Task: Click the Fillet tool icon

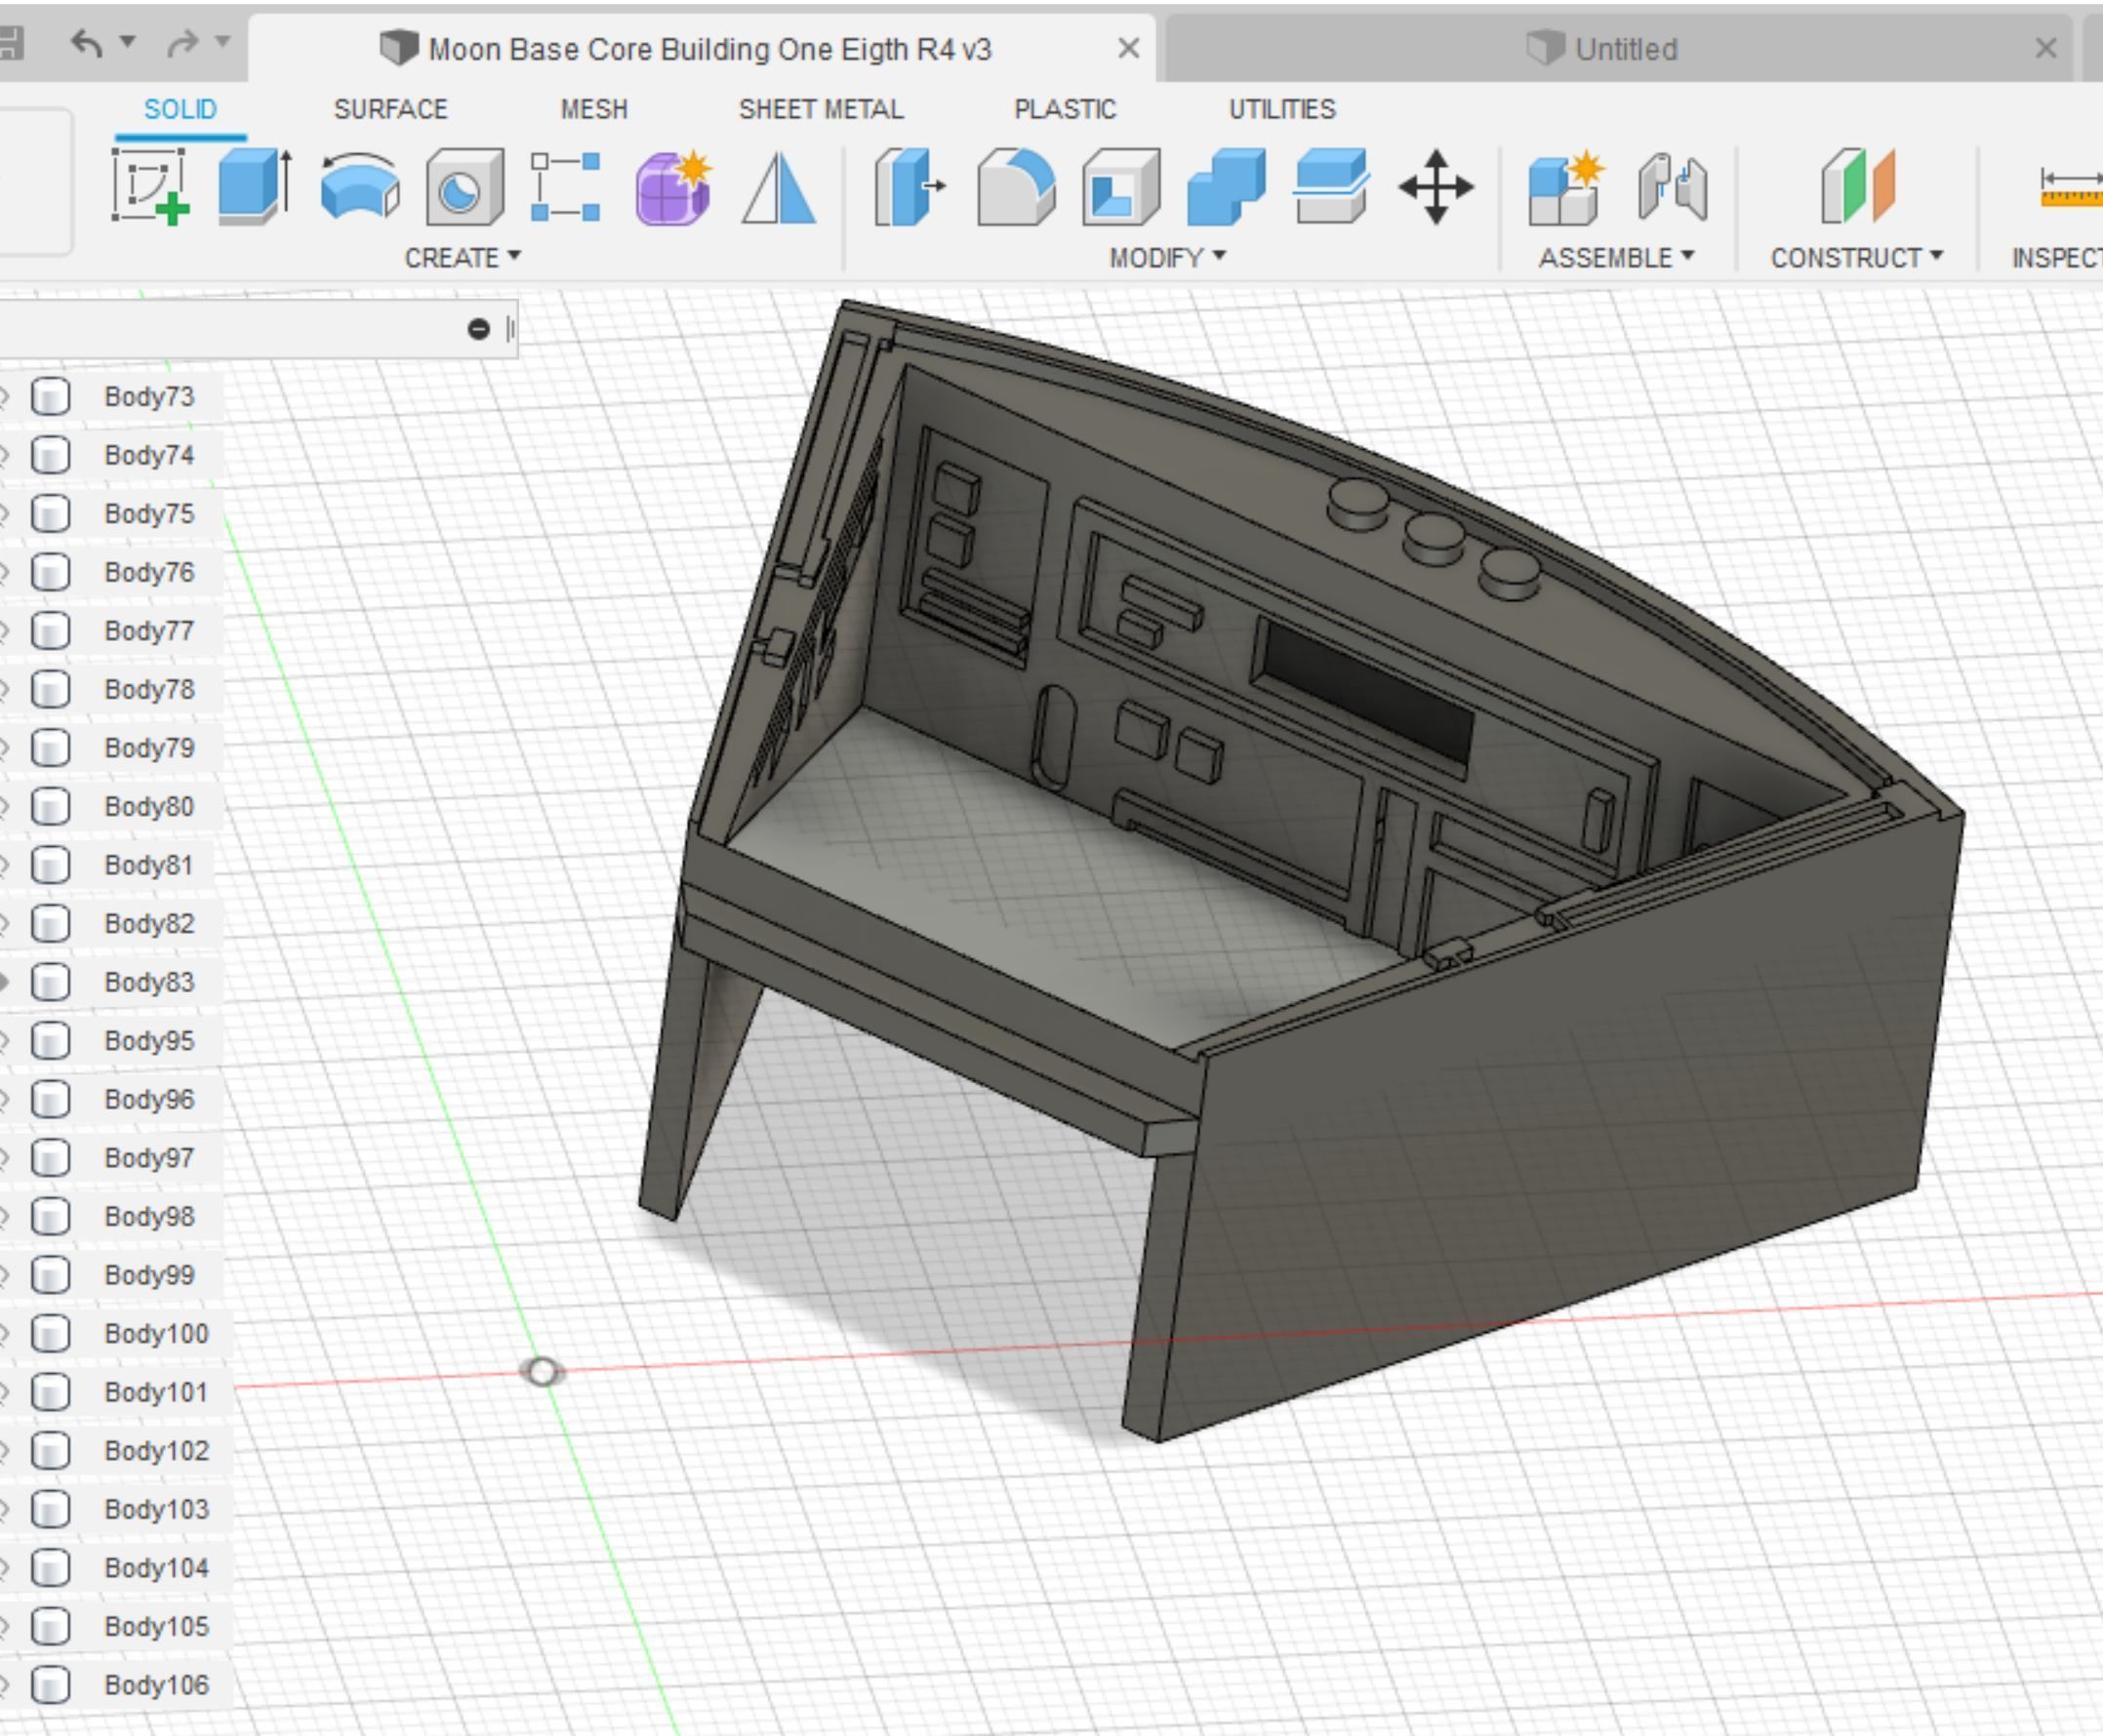Action: tap(1015, 187)
